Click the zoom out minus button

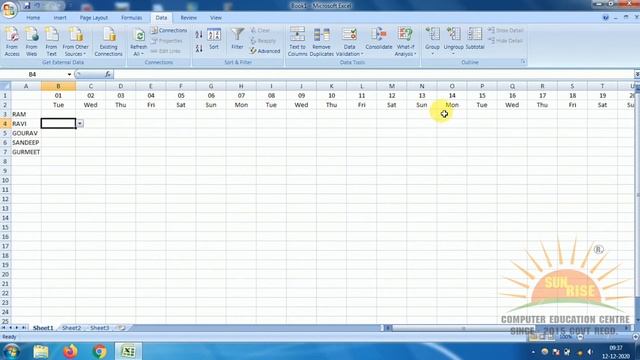pyautogui.click(x=580, y=337)
